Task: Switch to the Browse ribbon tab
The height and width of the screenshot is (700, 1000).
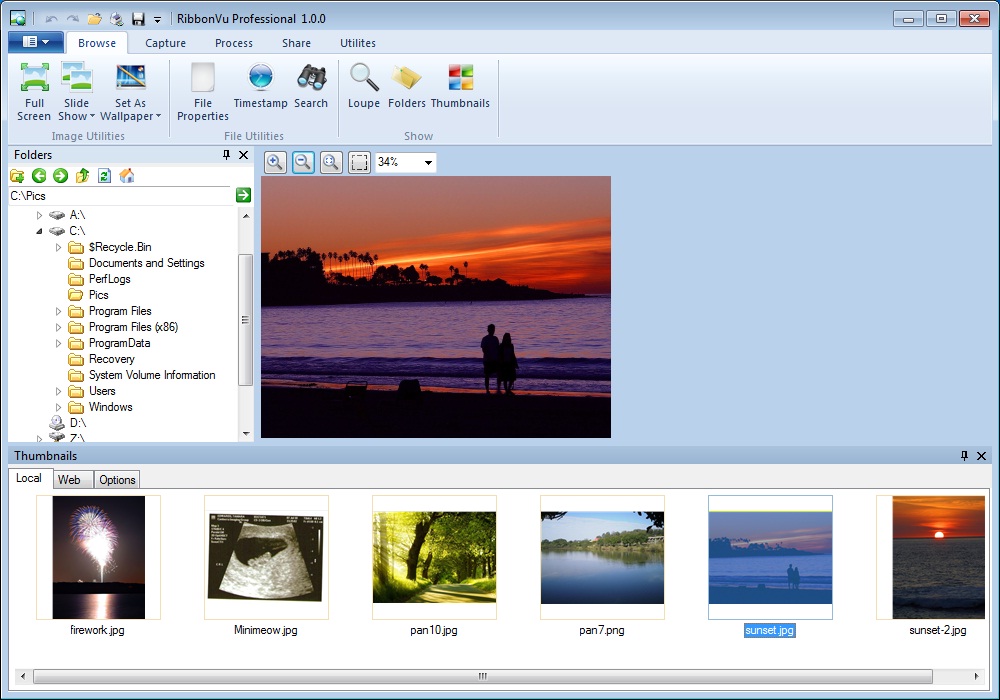Action: click(x=97, y=43)
